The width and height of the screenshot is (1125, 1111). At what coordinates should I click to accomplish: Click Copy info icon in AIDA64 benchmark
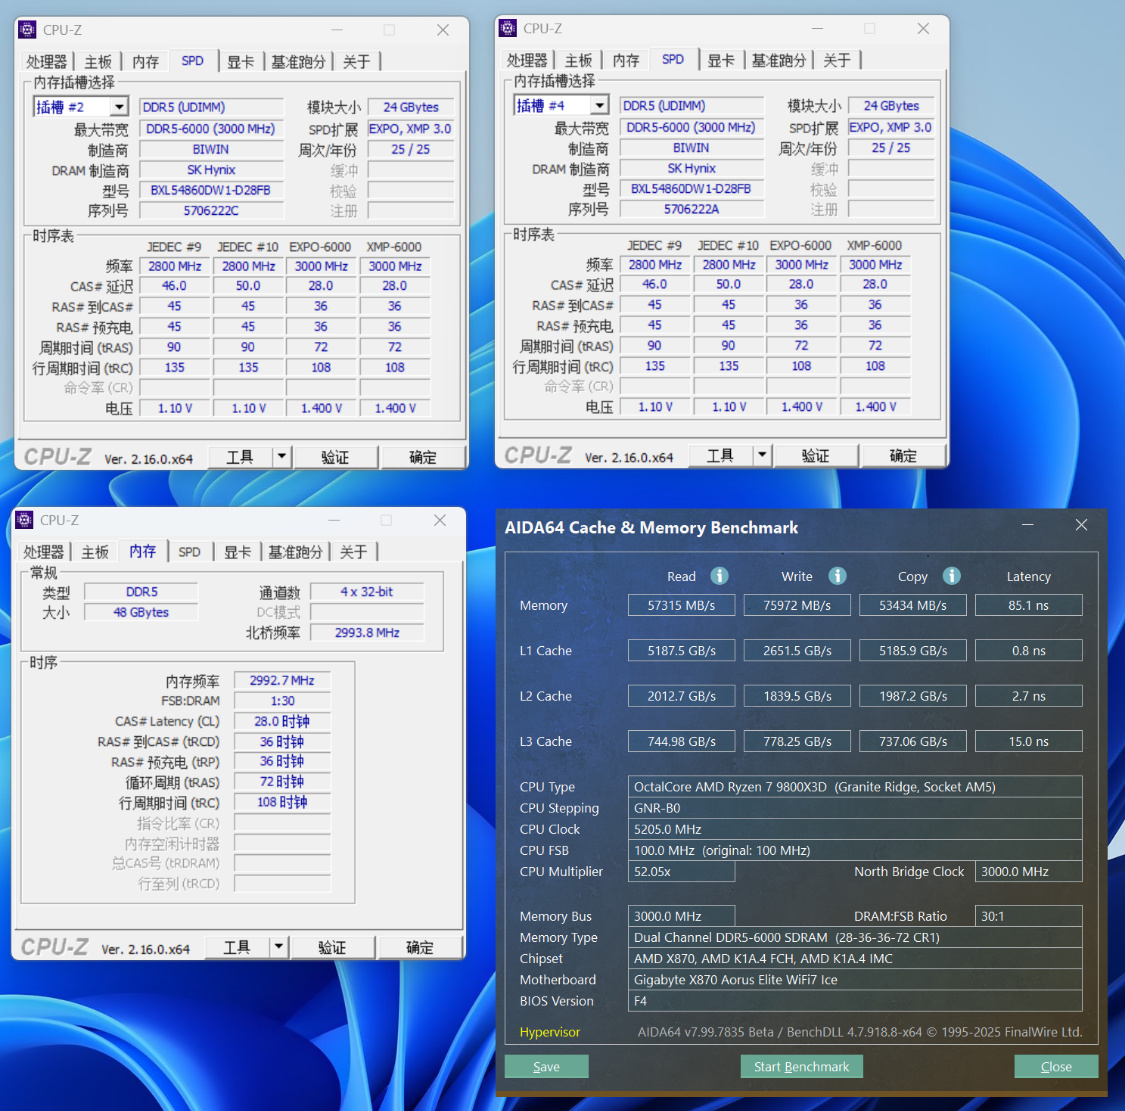951,576
